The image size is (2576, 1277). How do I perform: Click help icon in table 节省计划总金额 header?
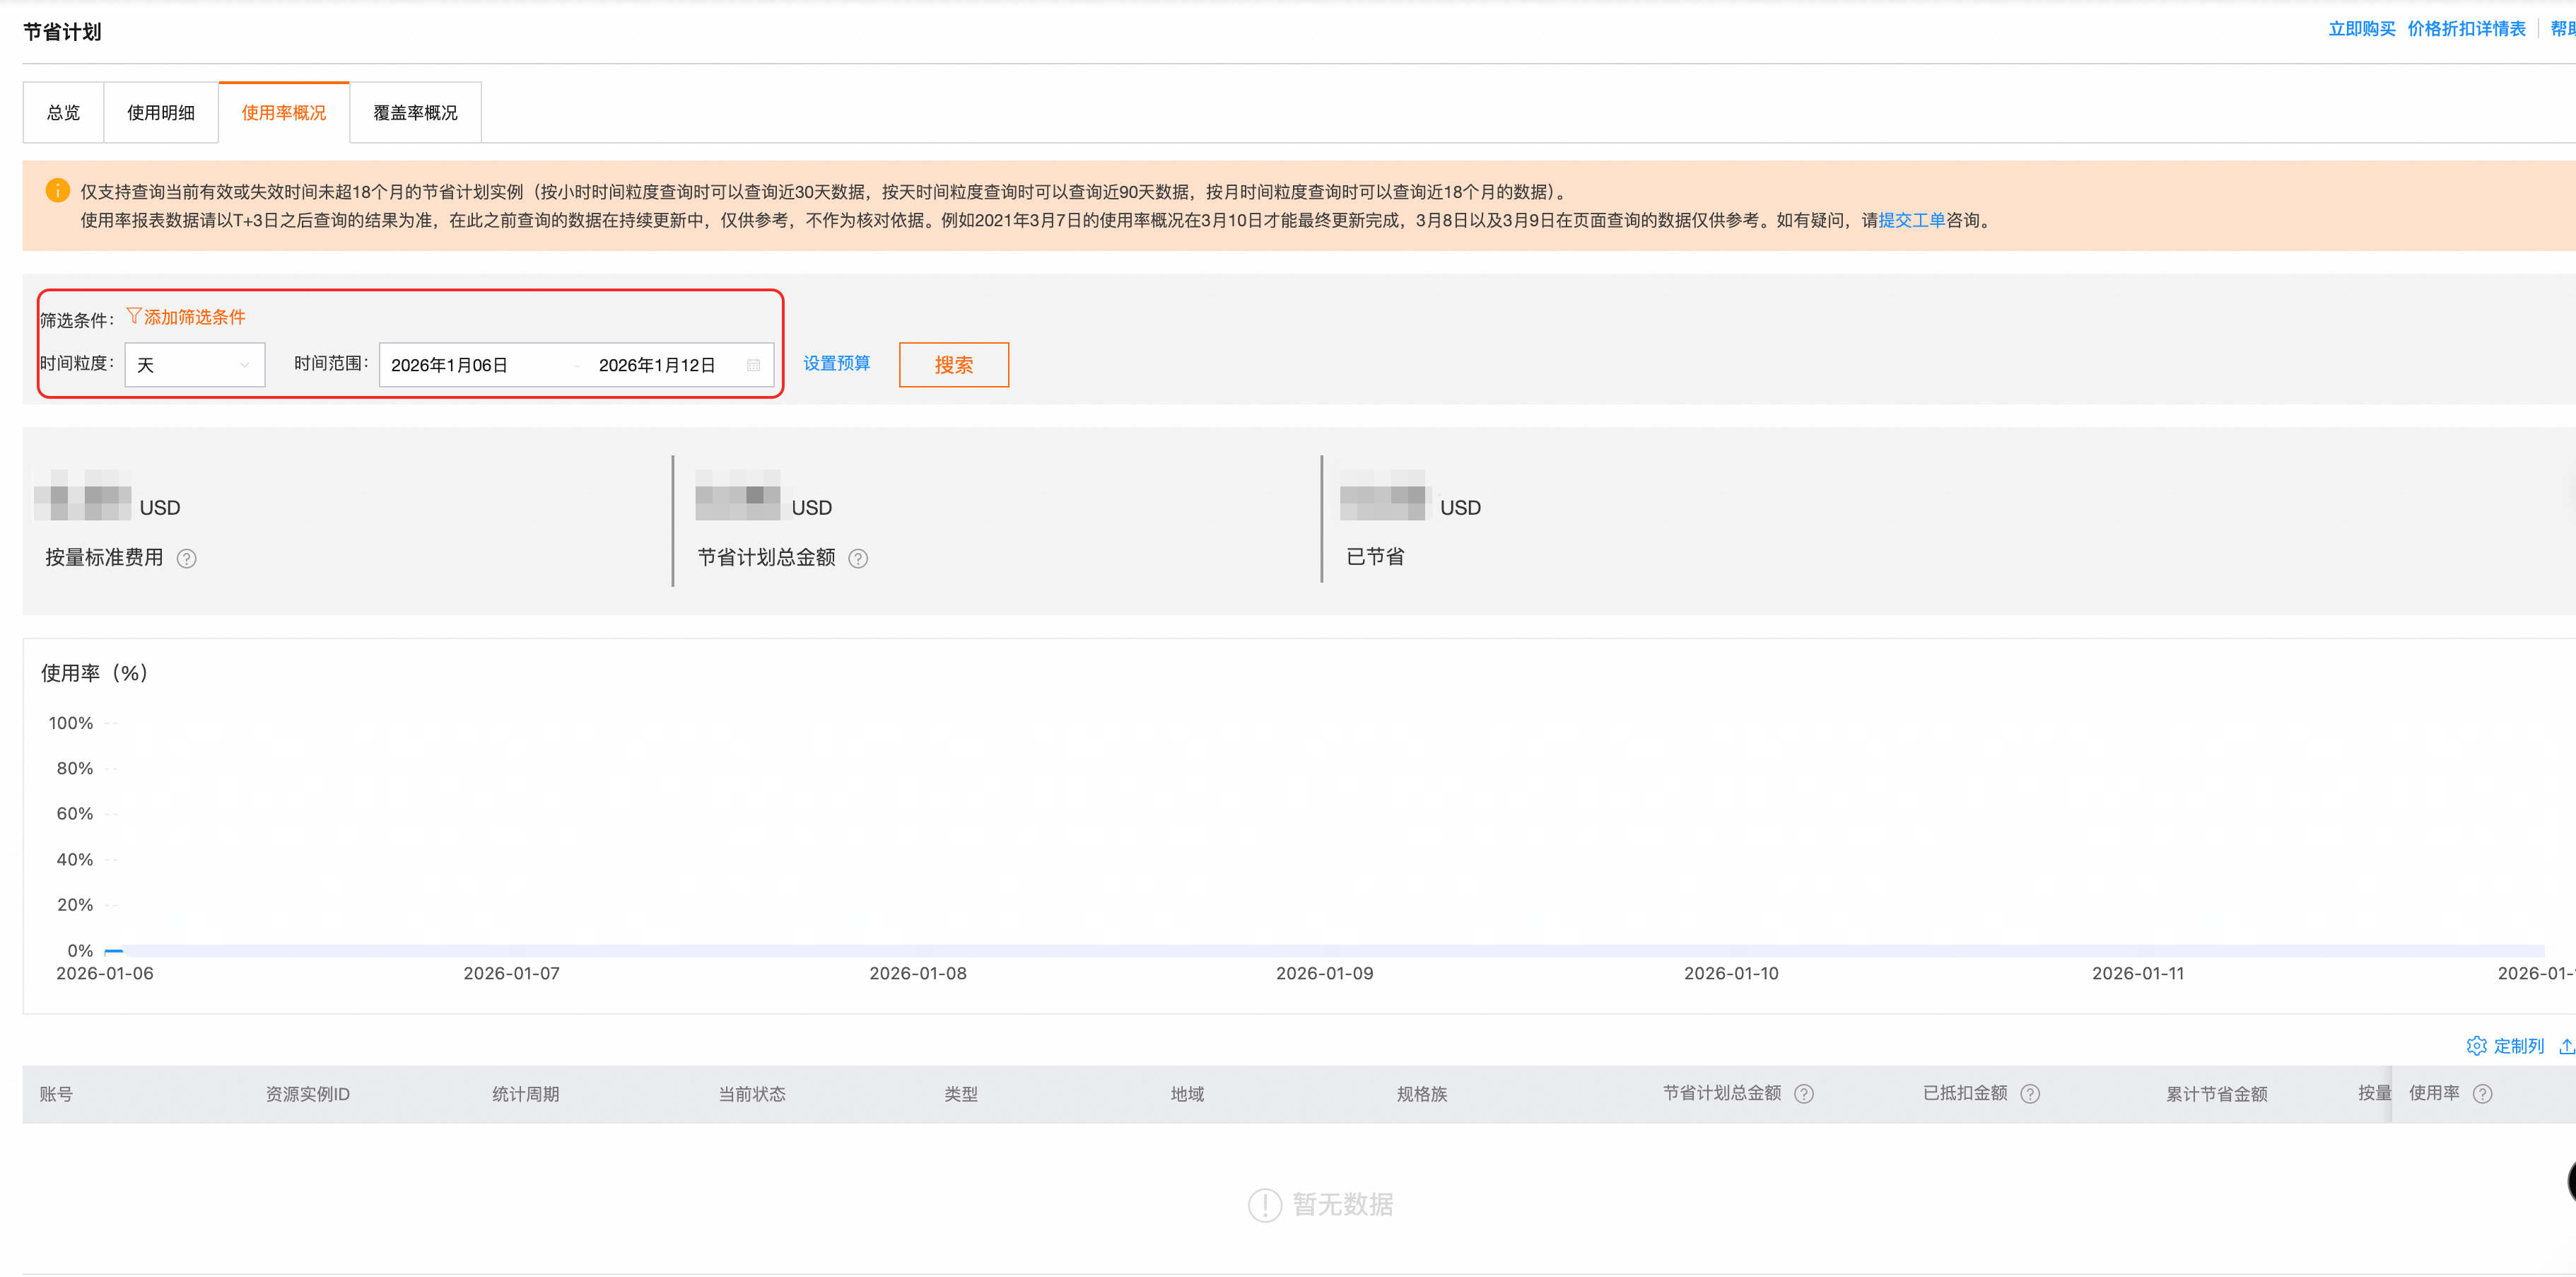click(1803, 1094)
